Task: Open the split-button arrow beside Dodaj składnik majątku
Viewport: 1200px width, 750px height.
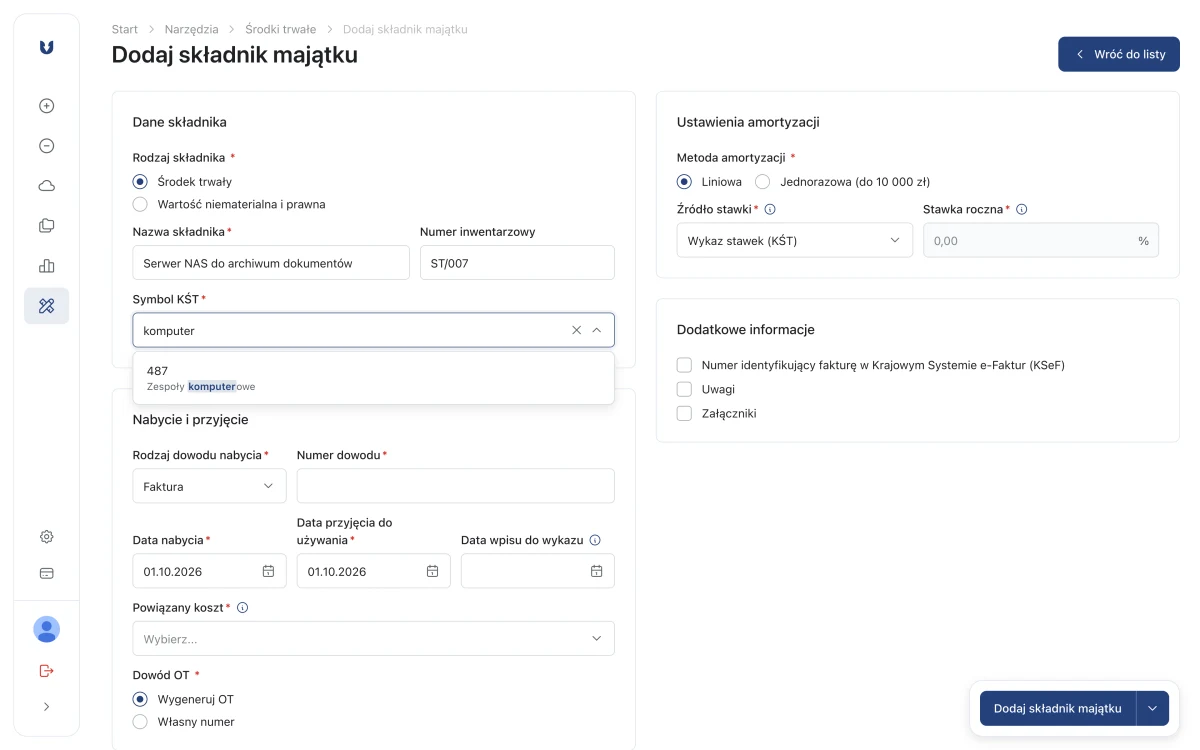Action: click(1152, 708)
